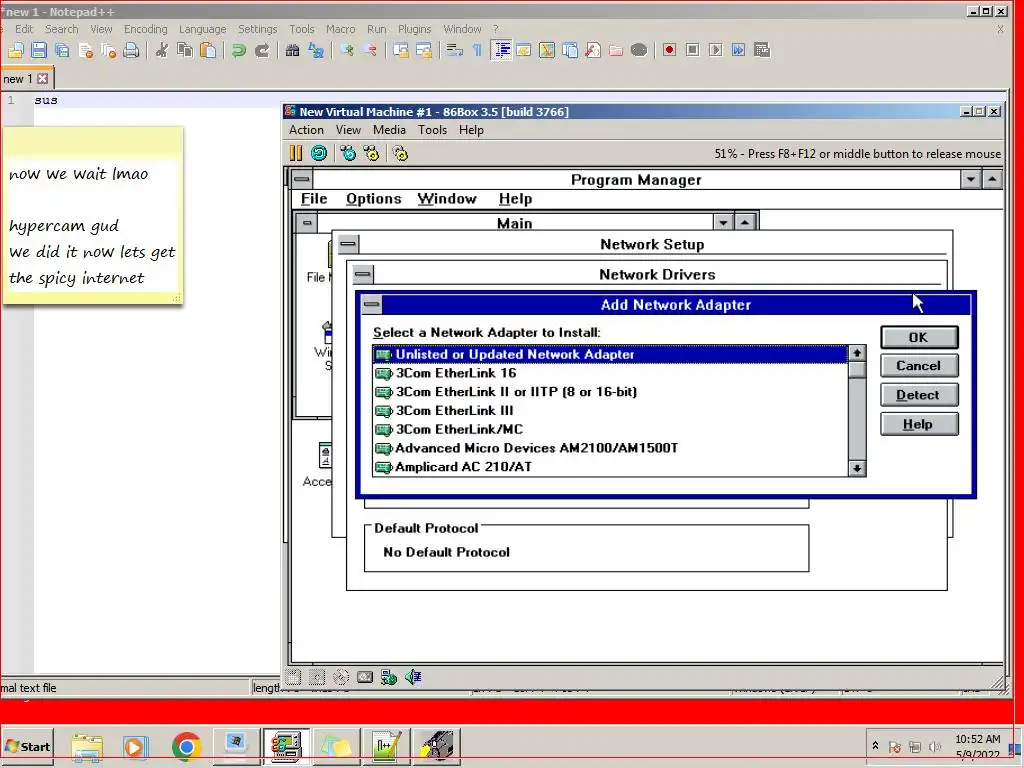Open Main group window control-menu box
The height and width of the screenshot is (768, 1024).
(x=307, y=223)
